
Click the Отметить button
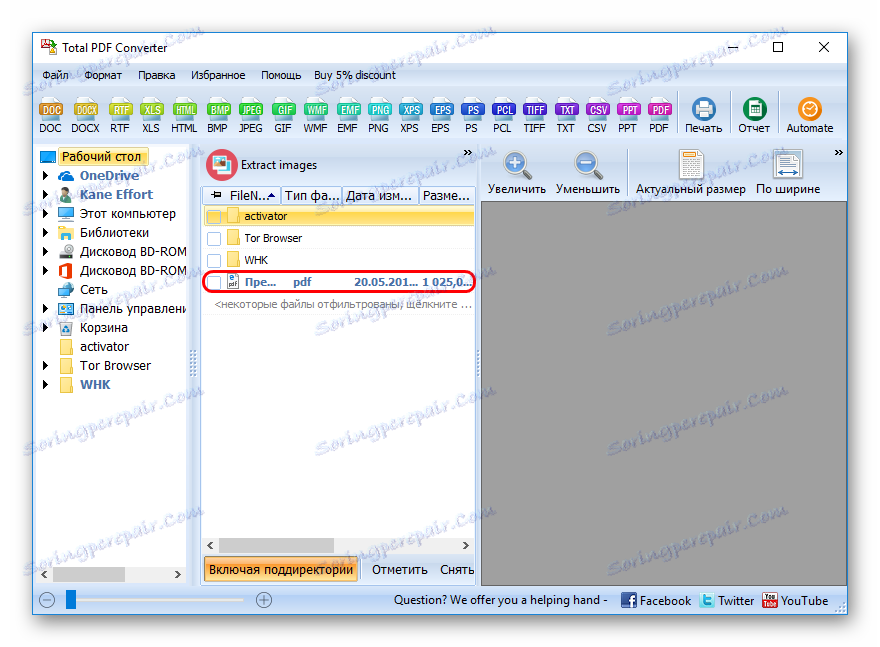click(400, 570)
